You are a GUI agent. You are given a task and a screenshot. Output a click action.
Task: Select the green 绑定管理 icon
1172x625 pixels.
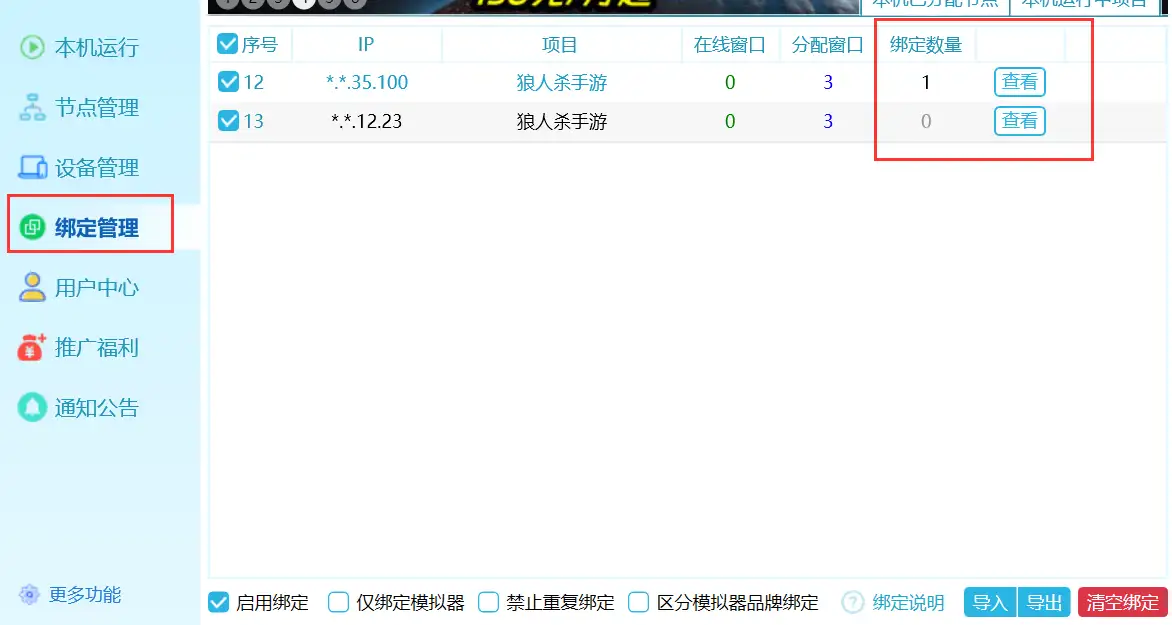click(x=33, y=228)
